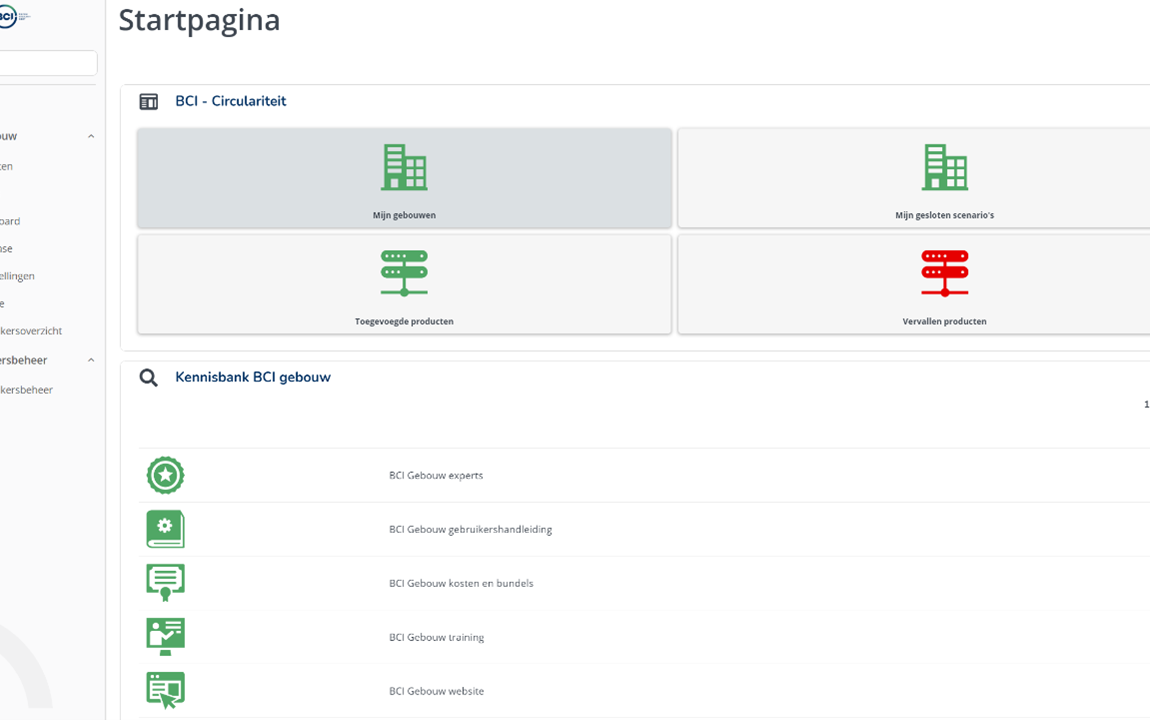Select the oard sidebar menu item
1150x720 pixels.
[10, 221]
